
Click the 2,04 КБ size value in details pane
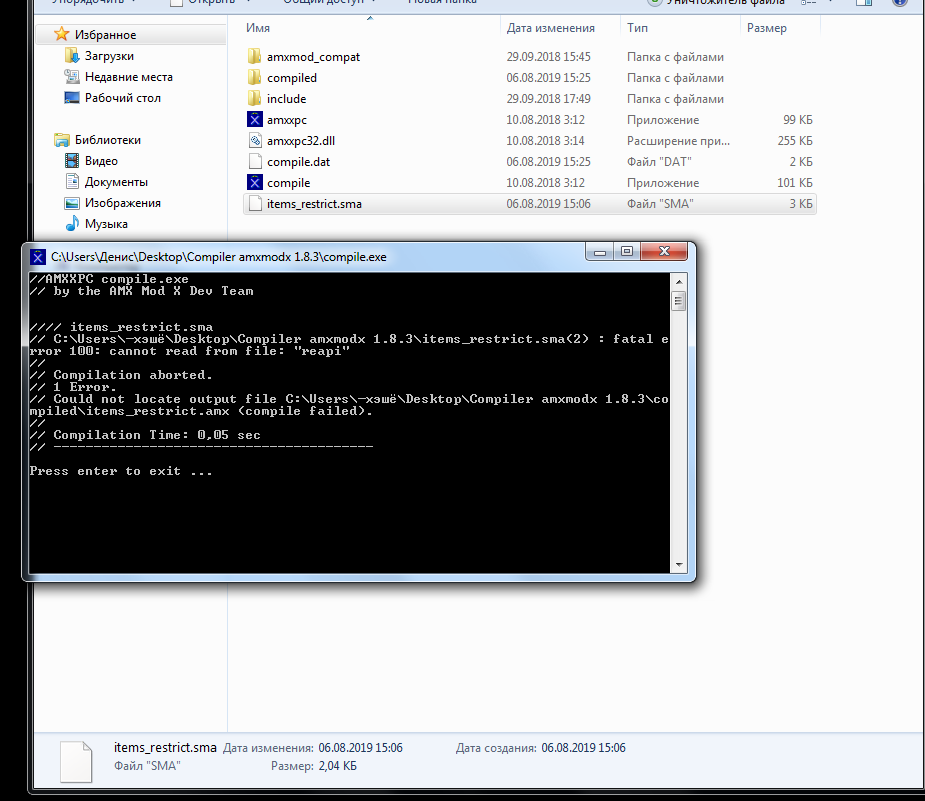(337, 766)
